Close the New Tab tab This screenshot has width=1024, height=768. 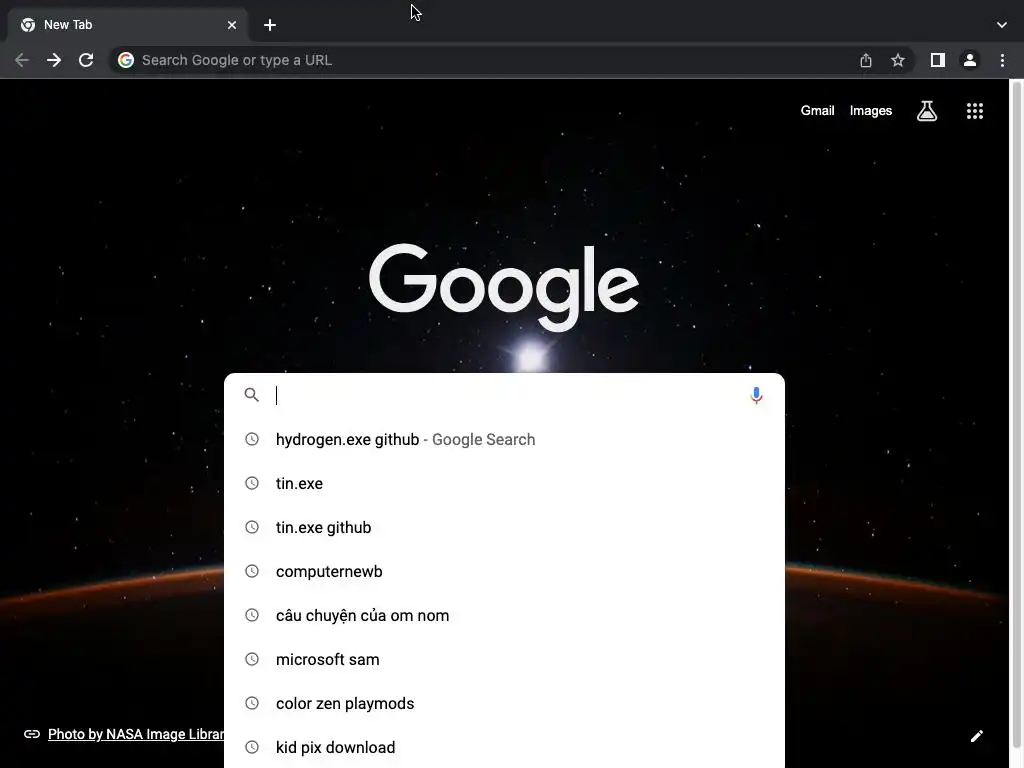[232, 25]
